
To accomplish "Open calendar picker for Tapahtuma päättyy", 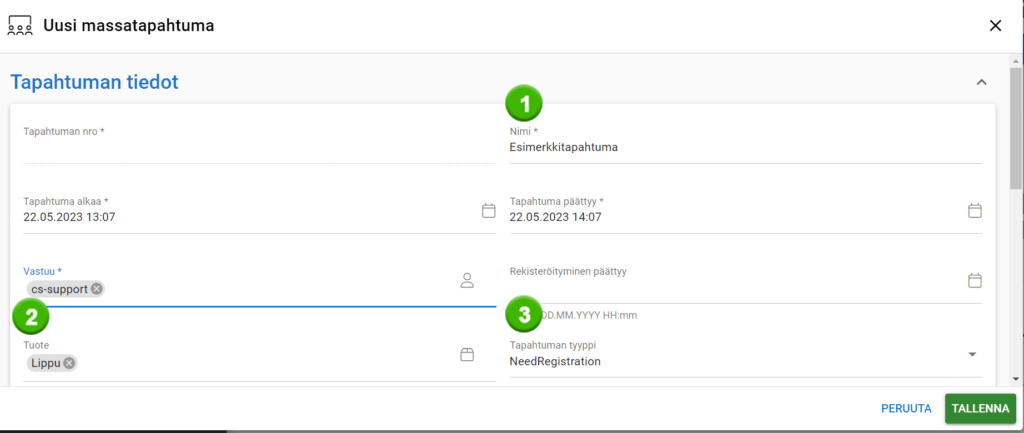I will pyautogui.click(x=975, y=211).
